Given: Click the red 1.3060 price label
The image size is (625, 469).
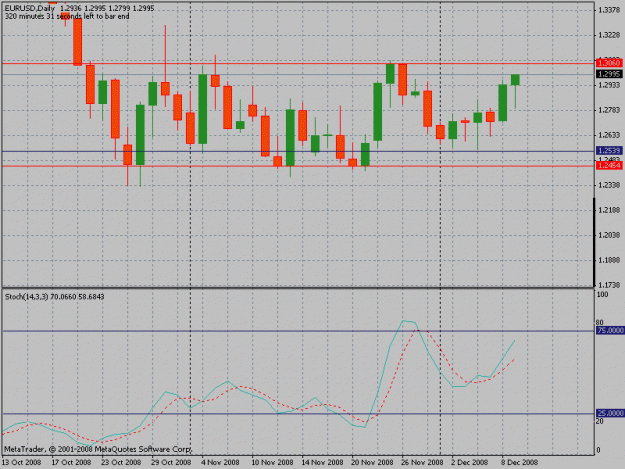Looking at the screenshot, I should click(x=609, y=63).
